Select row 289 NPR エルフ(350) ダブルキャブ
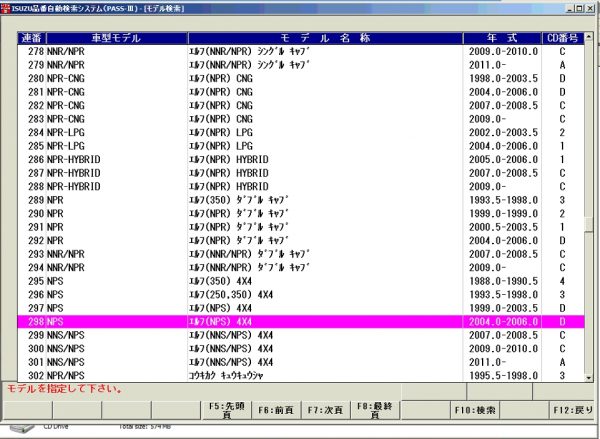600x439 pixels. pyautogui.click(x=301, y=200)
